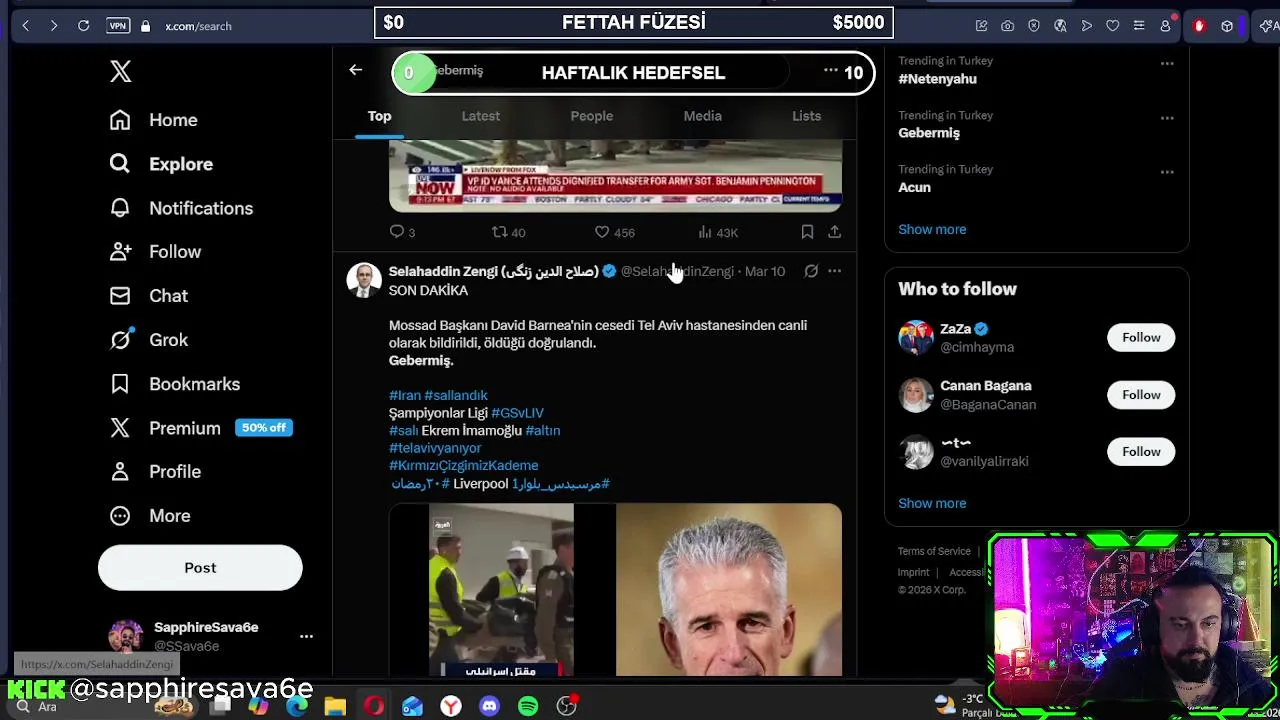
Task: Click the x.com/search address bar
Action: coord(198,26)
